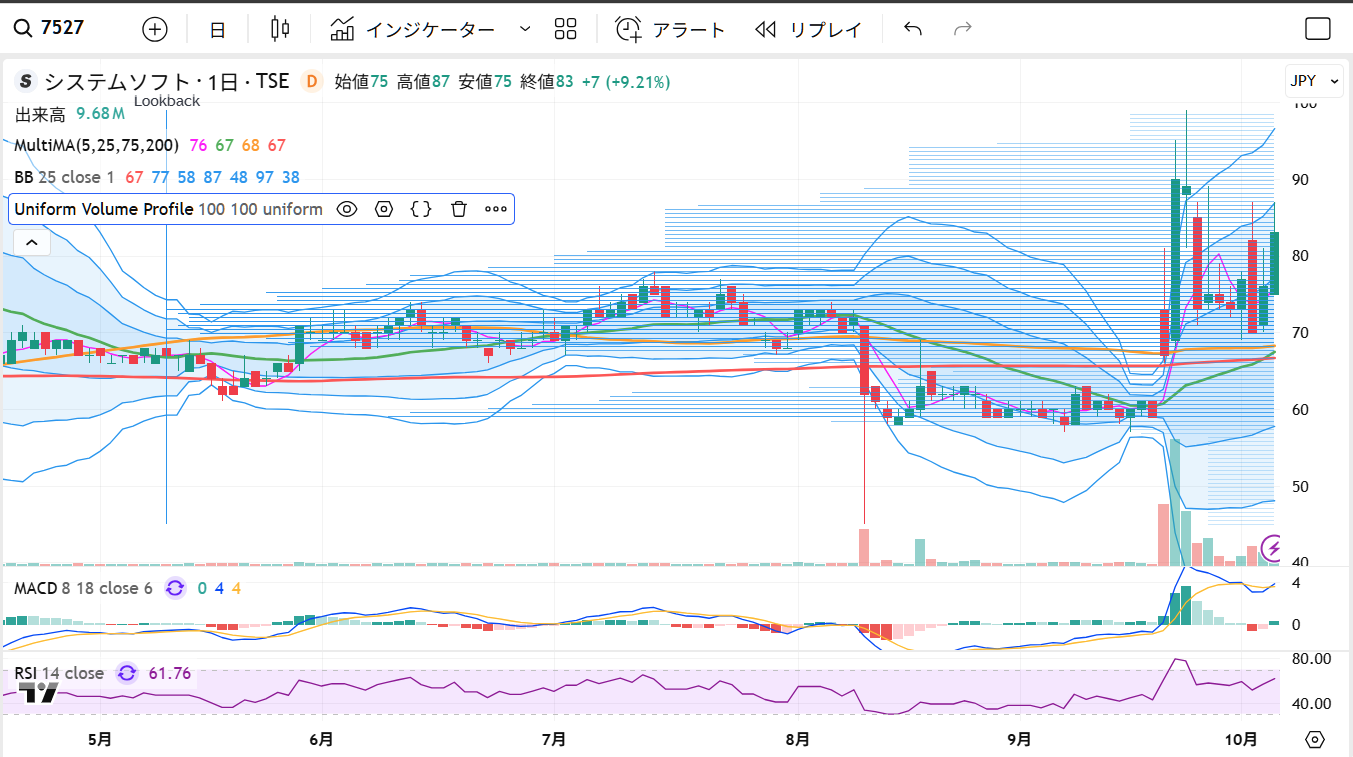Click the アラート alert button

[670, 29]
